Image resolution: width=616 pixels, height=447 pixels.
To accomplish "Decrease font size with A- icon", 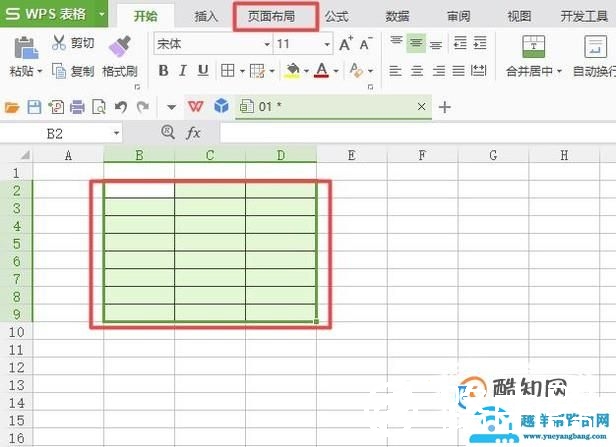I will point(365,44).
